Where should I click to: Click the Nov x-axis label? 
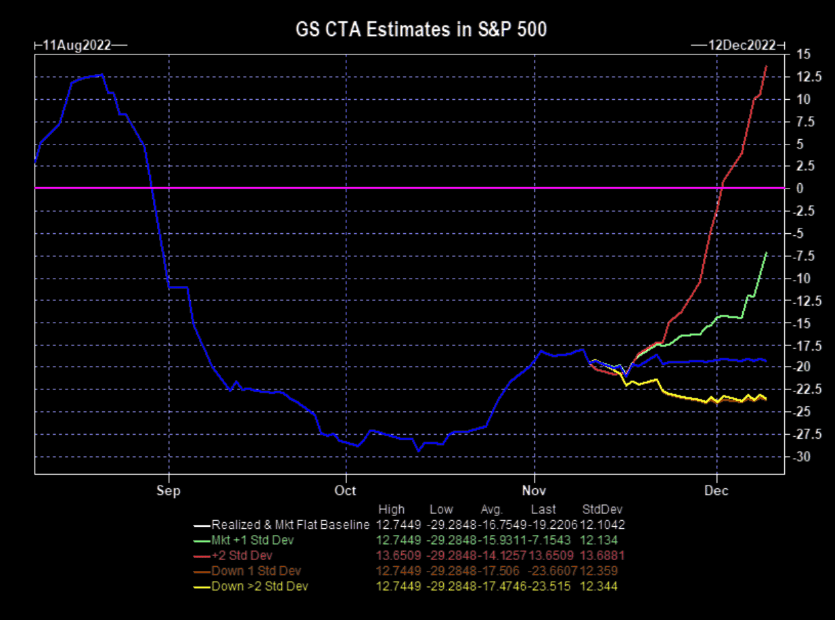point(534,491)
